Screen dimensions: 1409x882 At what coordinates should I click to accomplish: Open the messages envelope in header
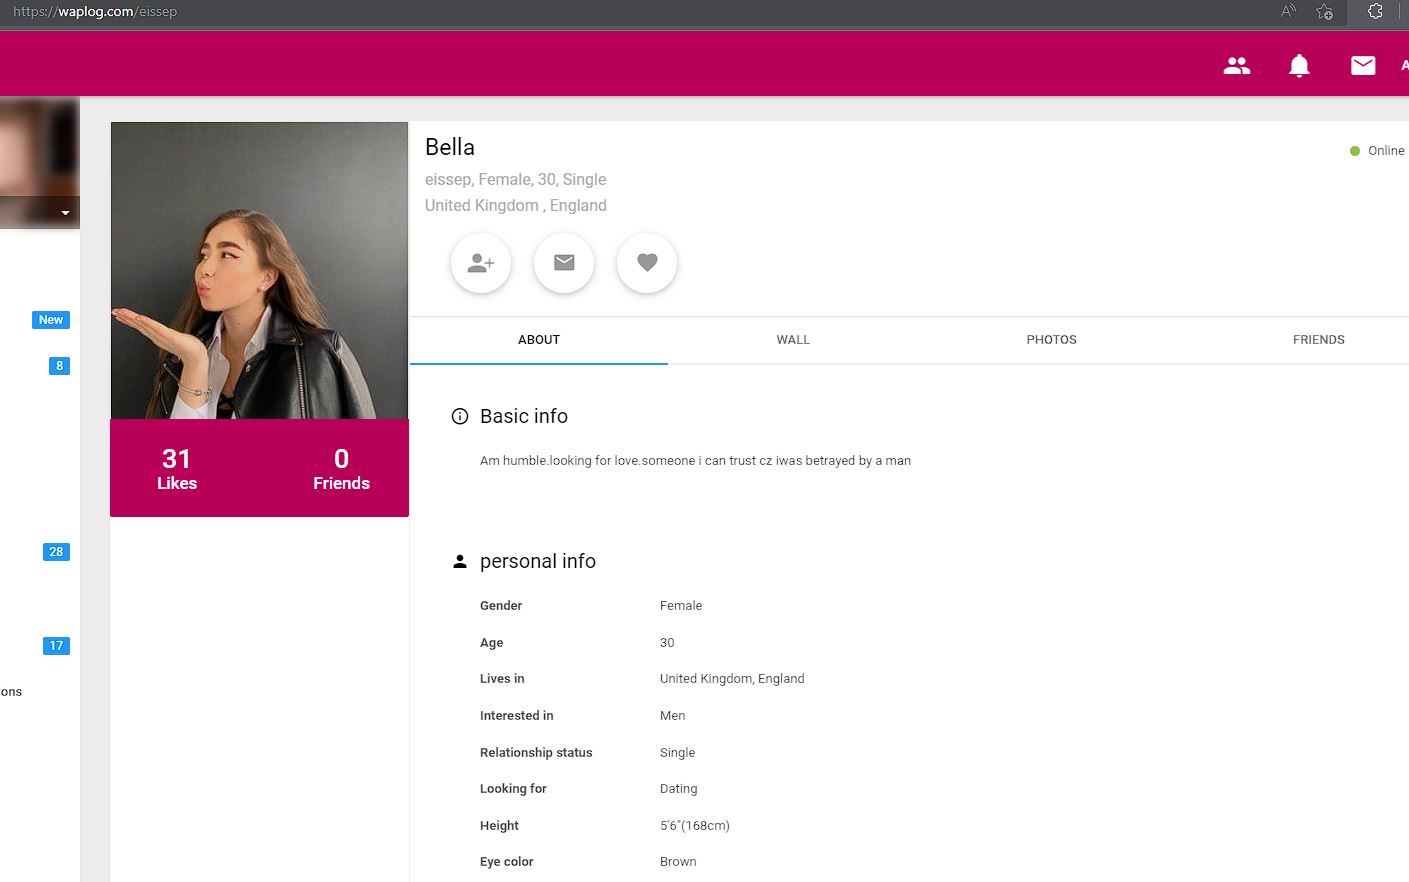(1363, 66)
